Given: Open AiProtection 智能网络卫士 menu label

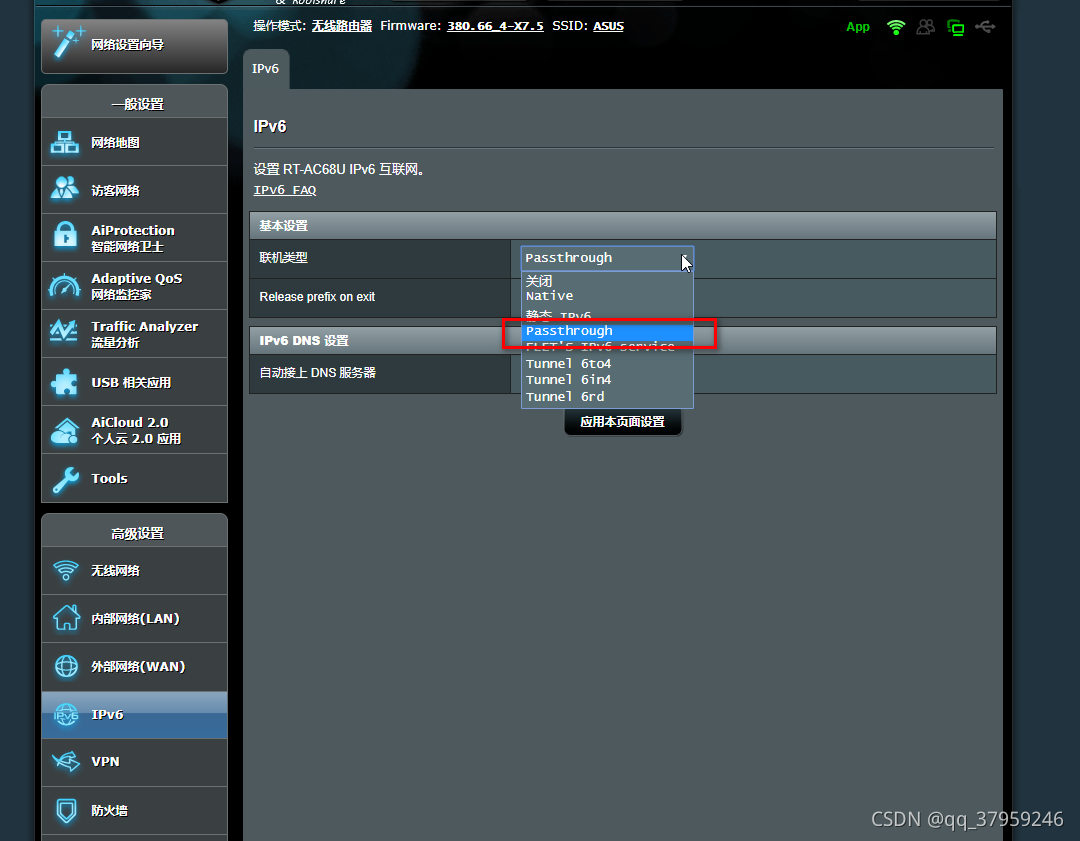Looking at the screenshot, I should click(x=133, y=238).
